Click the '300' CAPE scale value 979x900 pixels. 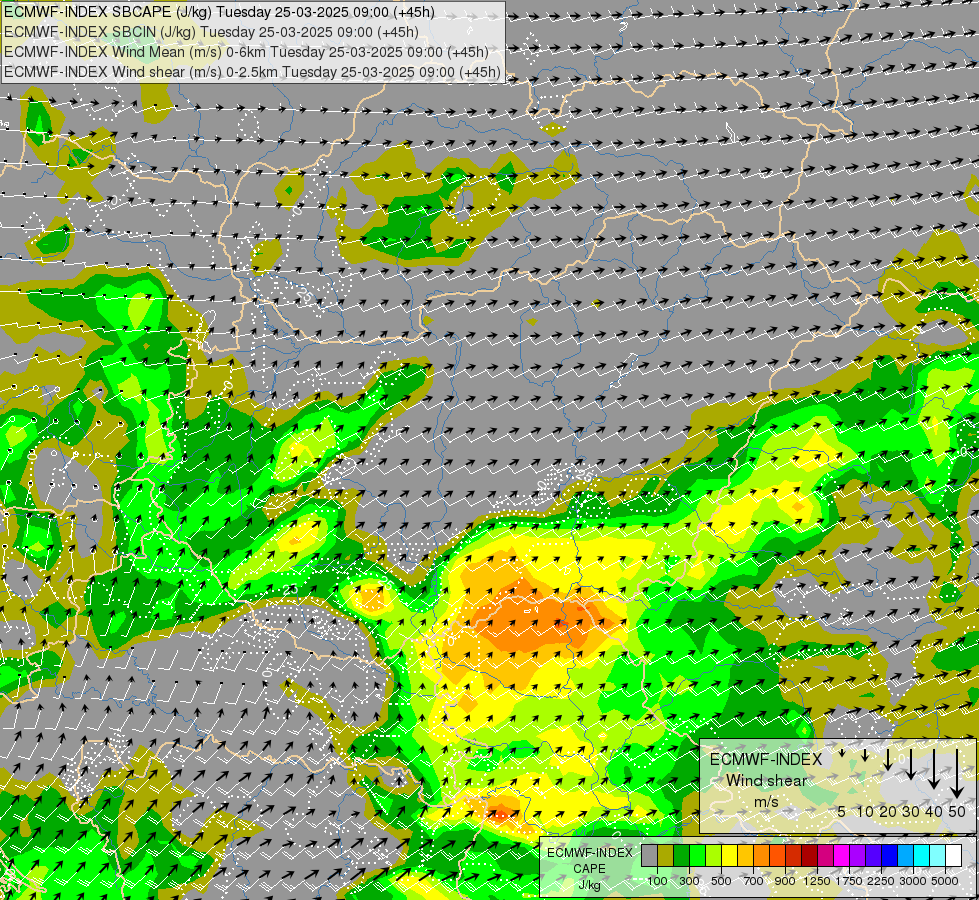pyautogui.click(x=689, y=881)
